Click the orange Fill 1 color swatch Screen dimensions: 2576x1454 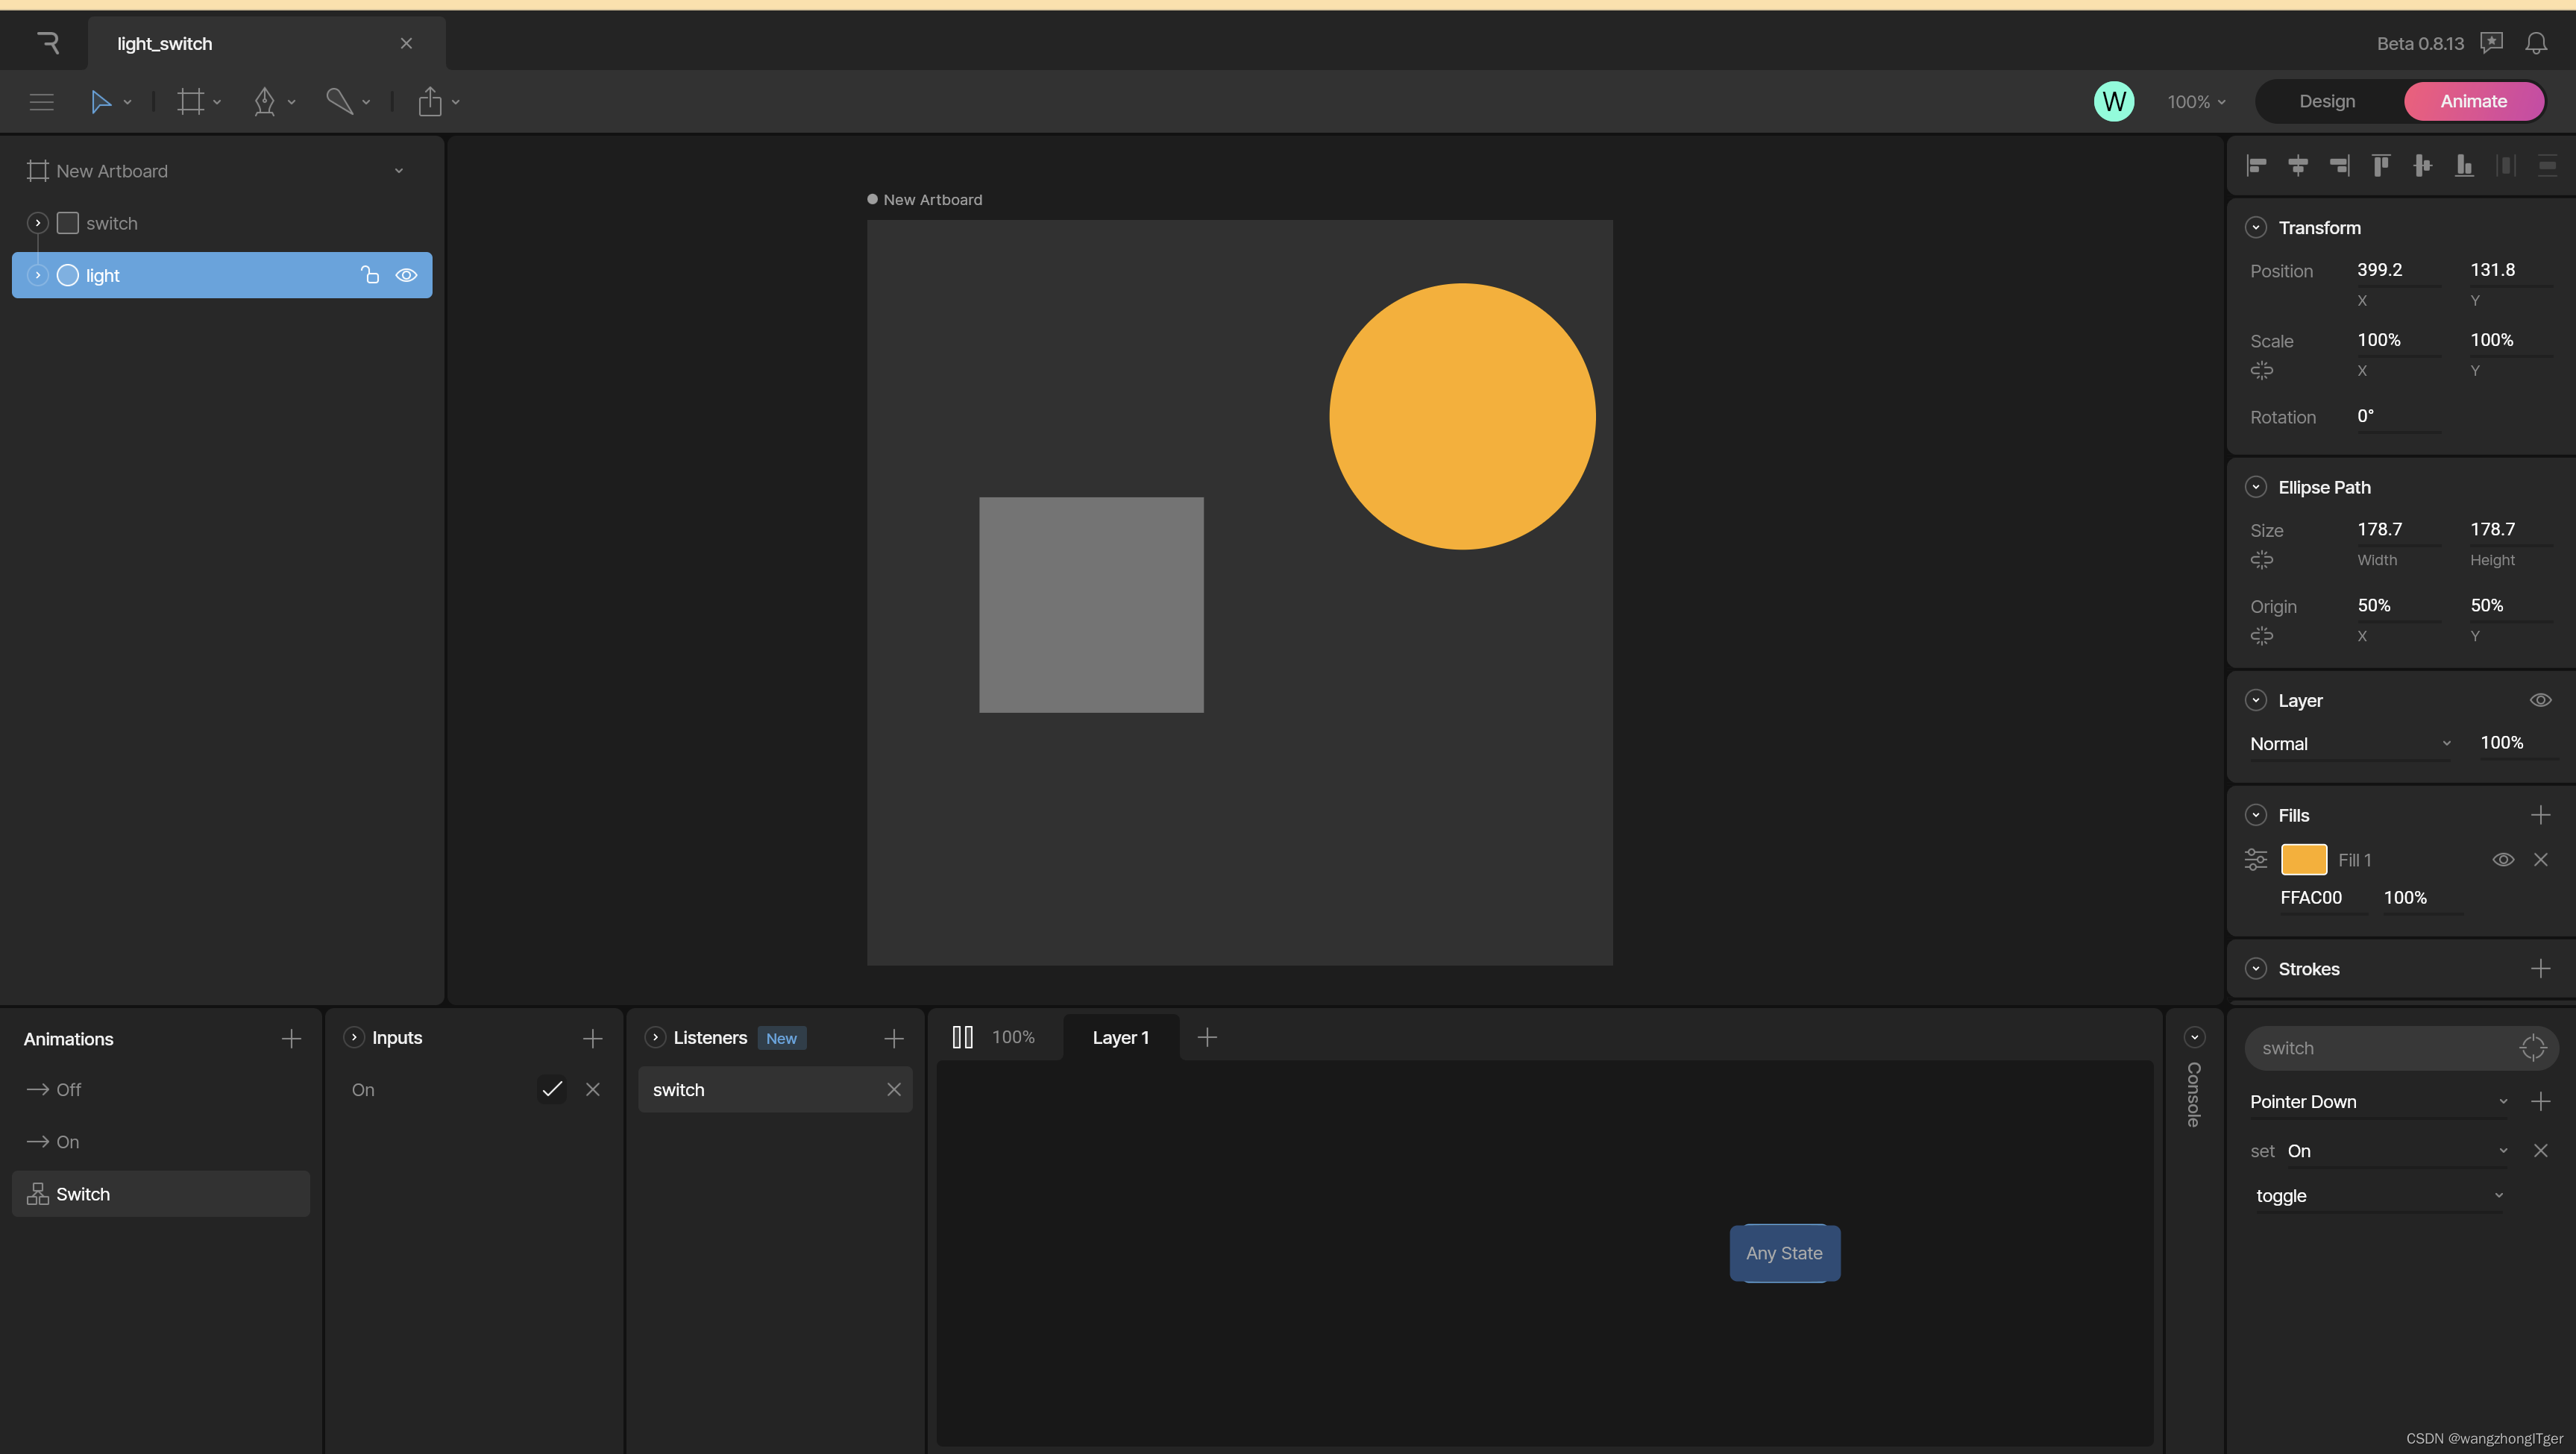click(x=2305, y=859)
